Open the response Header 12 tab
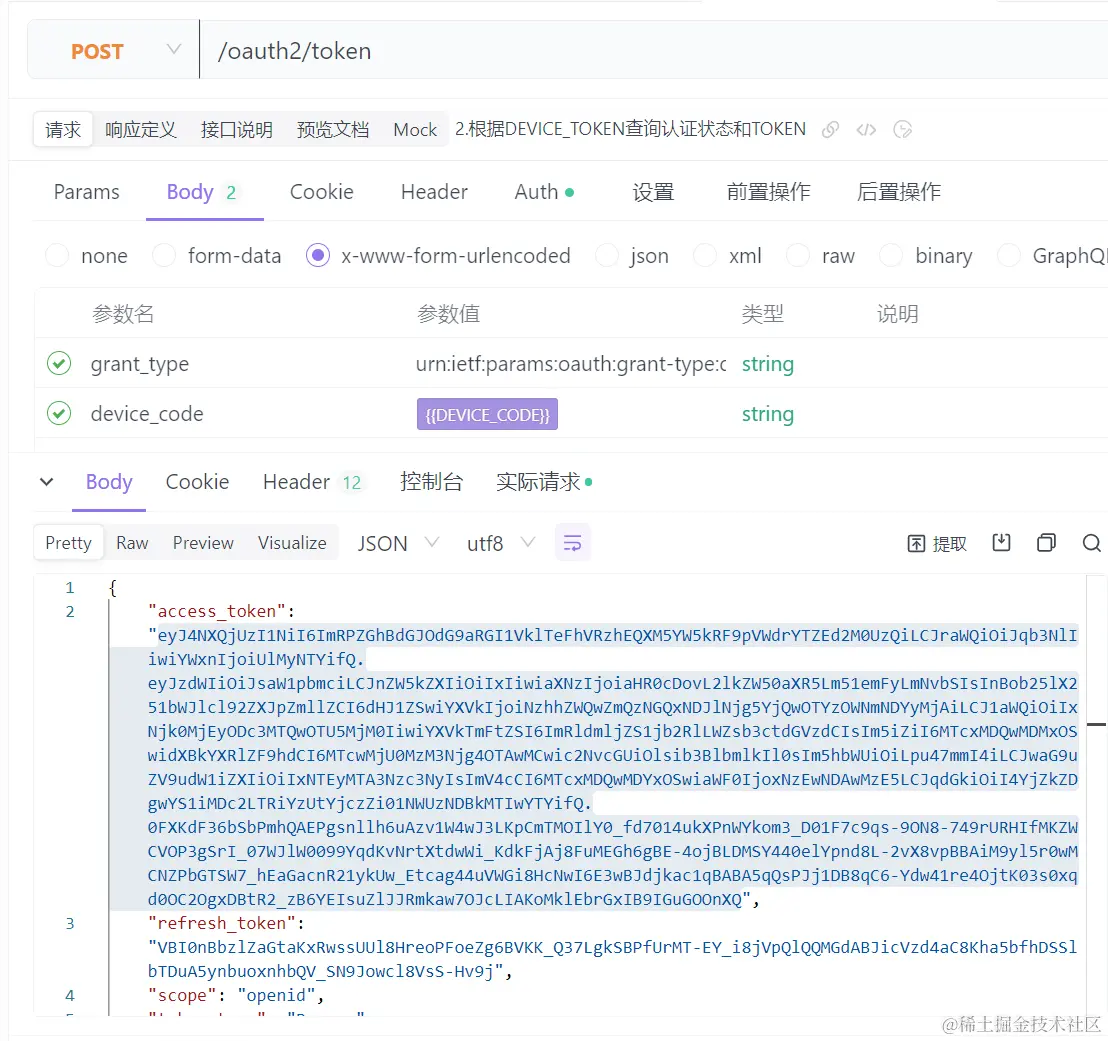Screen dimensions: 1108x1041 pyautogui.click(x=312, y=482)
